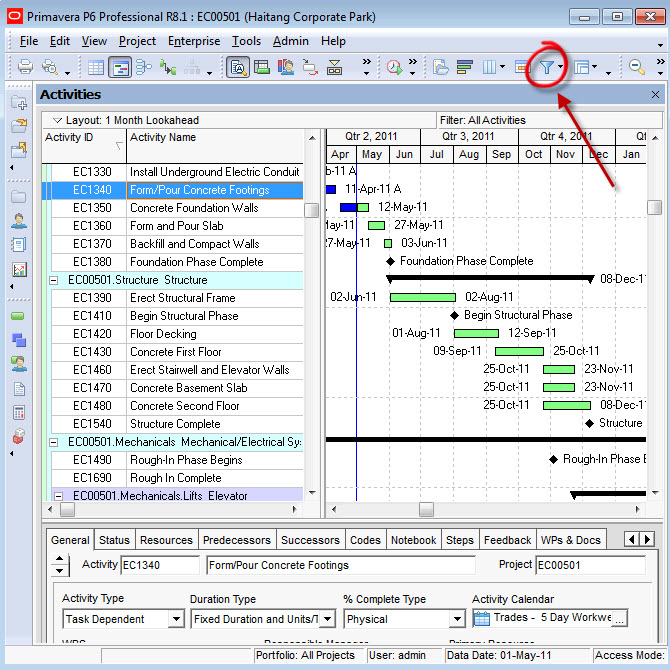The height and width of the screenshot is (670, 670).
Task: Switch to the Status tab
Action: (x=114, y=540)
